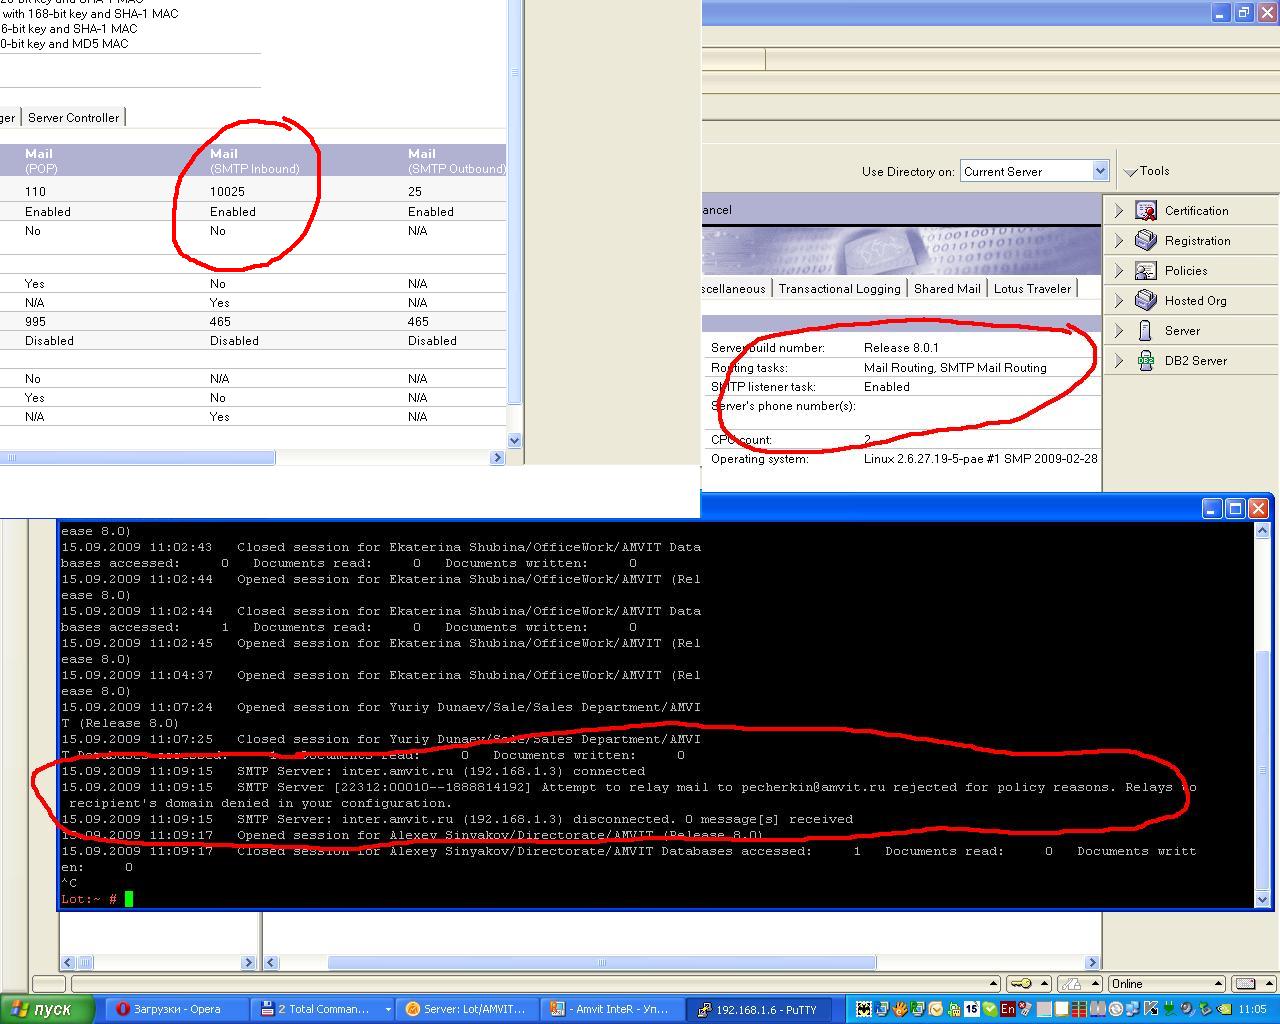
Task: Click the Opera icon in the taskbar
Action: [x=123, y=1009]
